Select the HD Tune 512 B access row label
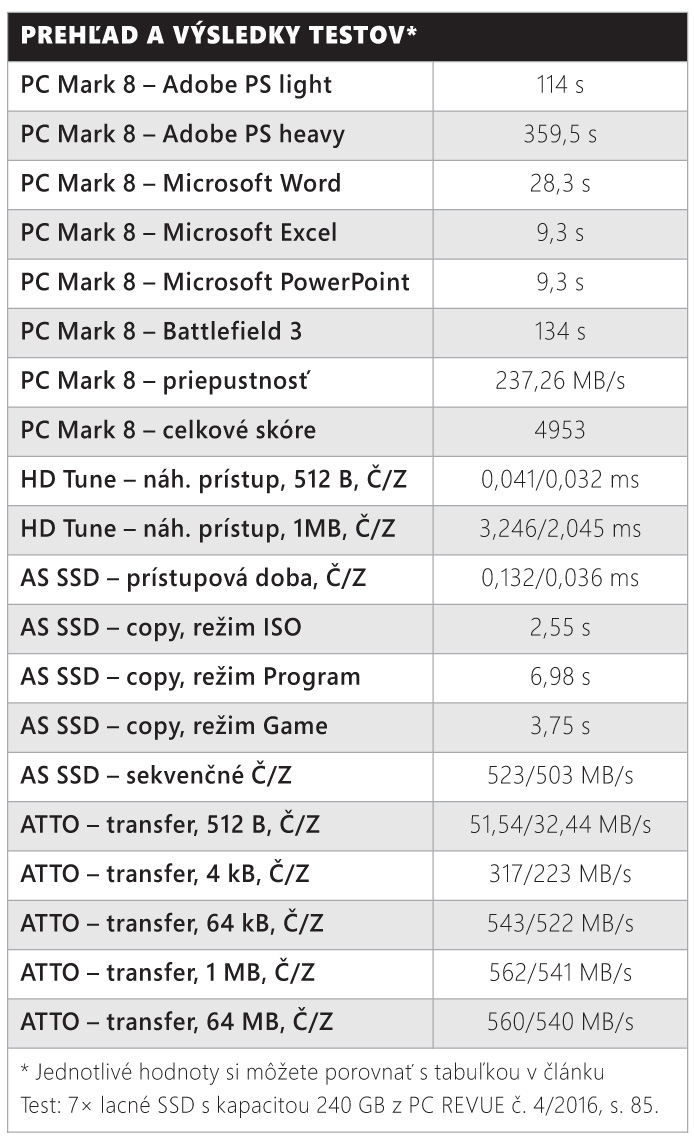Image resolution: width=694 pixels, height=1144 pixels. (x=213, y=479)
